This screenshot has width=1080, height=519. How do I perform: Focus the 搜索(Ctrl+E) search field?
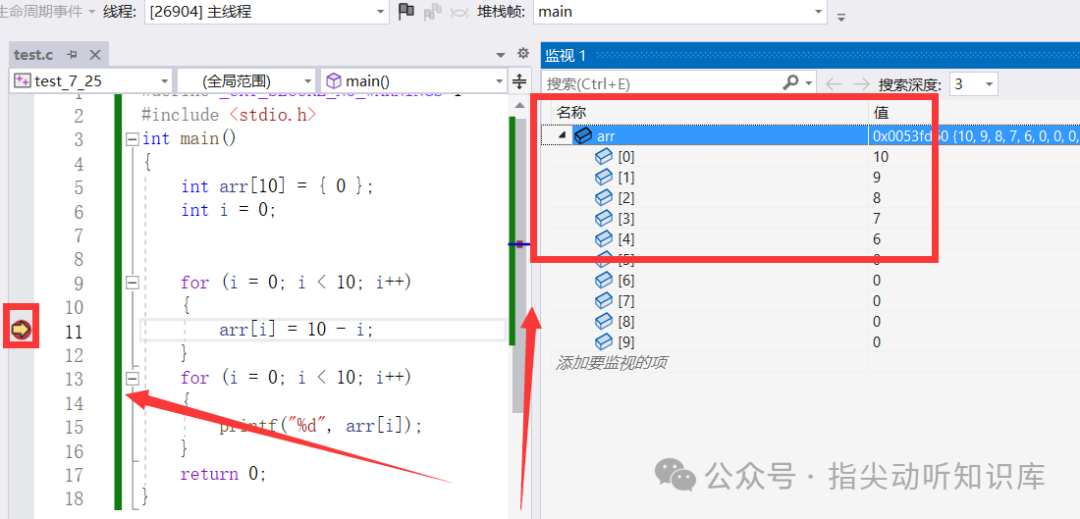[661, 84]
